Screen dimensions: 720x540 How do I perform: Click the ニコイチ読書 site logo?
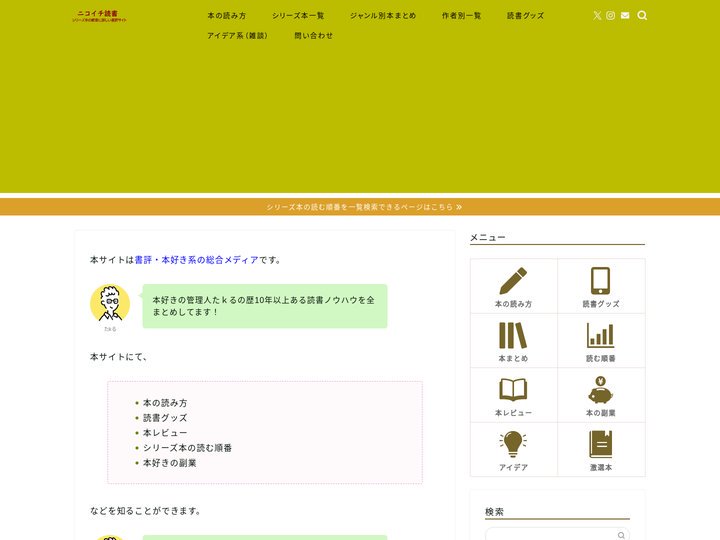pos(99,16)
